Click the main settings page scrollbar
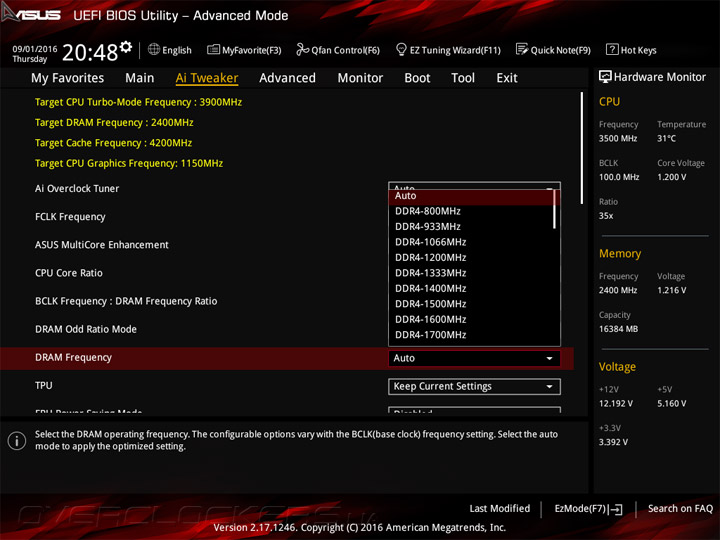The height and width of the screenshot is (540, 720). [582, 148]
